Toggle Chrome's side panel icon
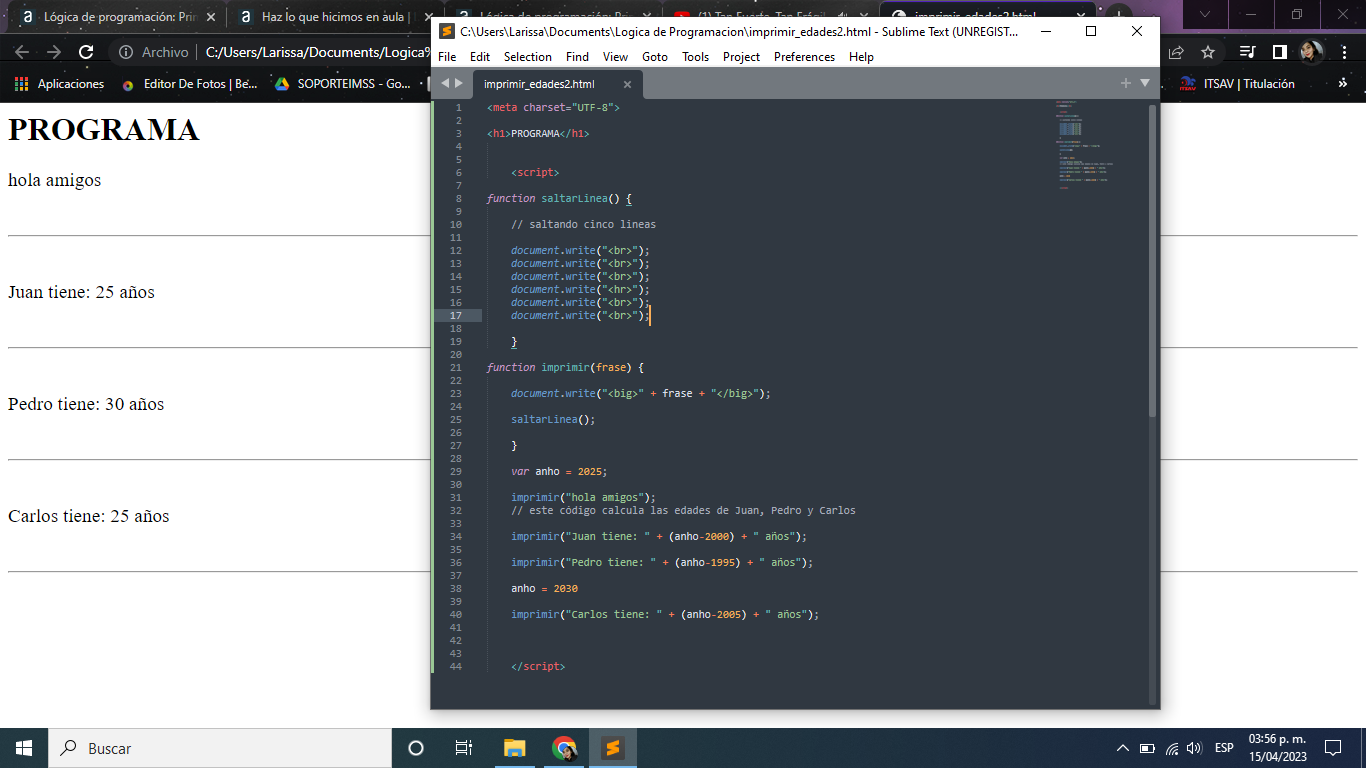Viewport: 1366px width, 768px height. tap(1279, 52)
